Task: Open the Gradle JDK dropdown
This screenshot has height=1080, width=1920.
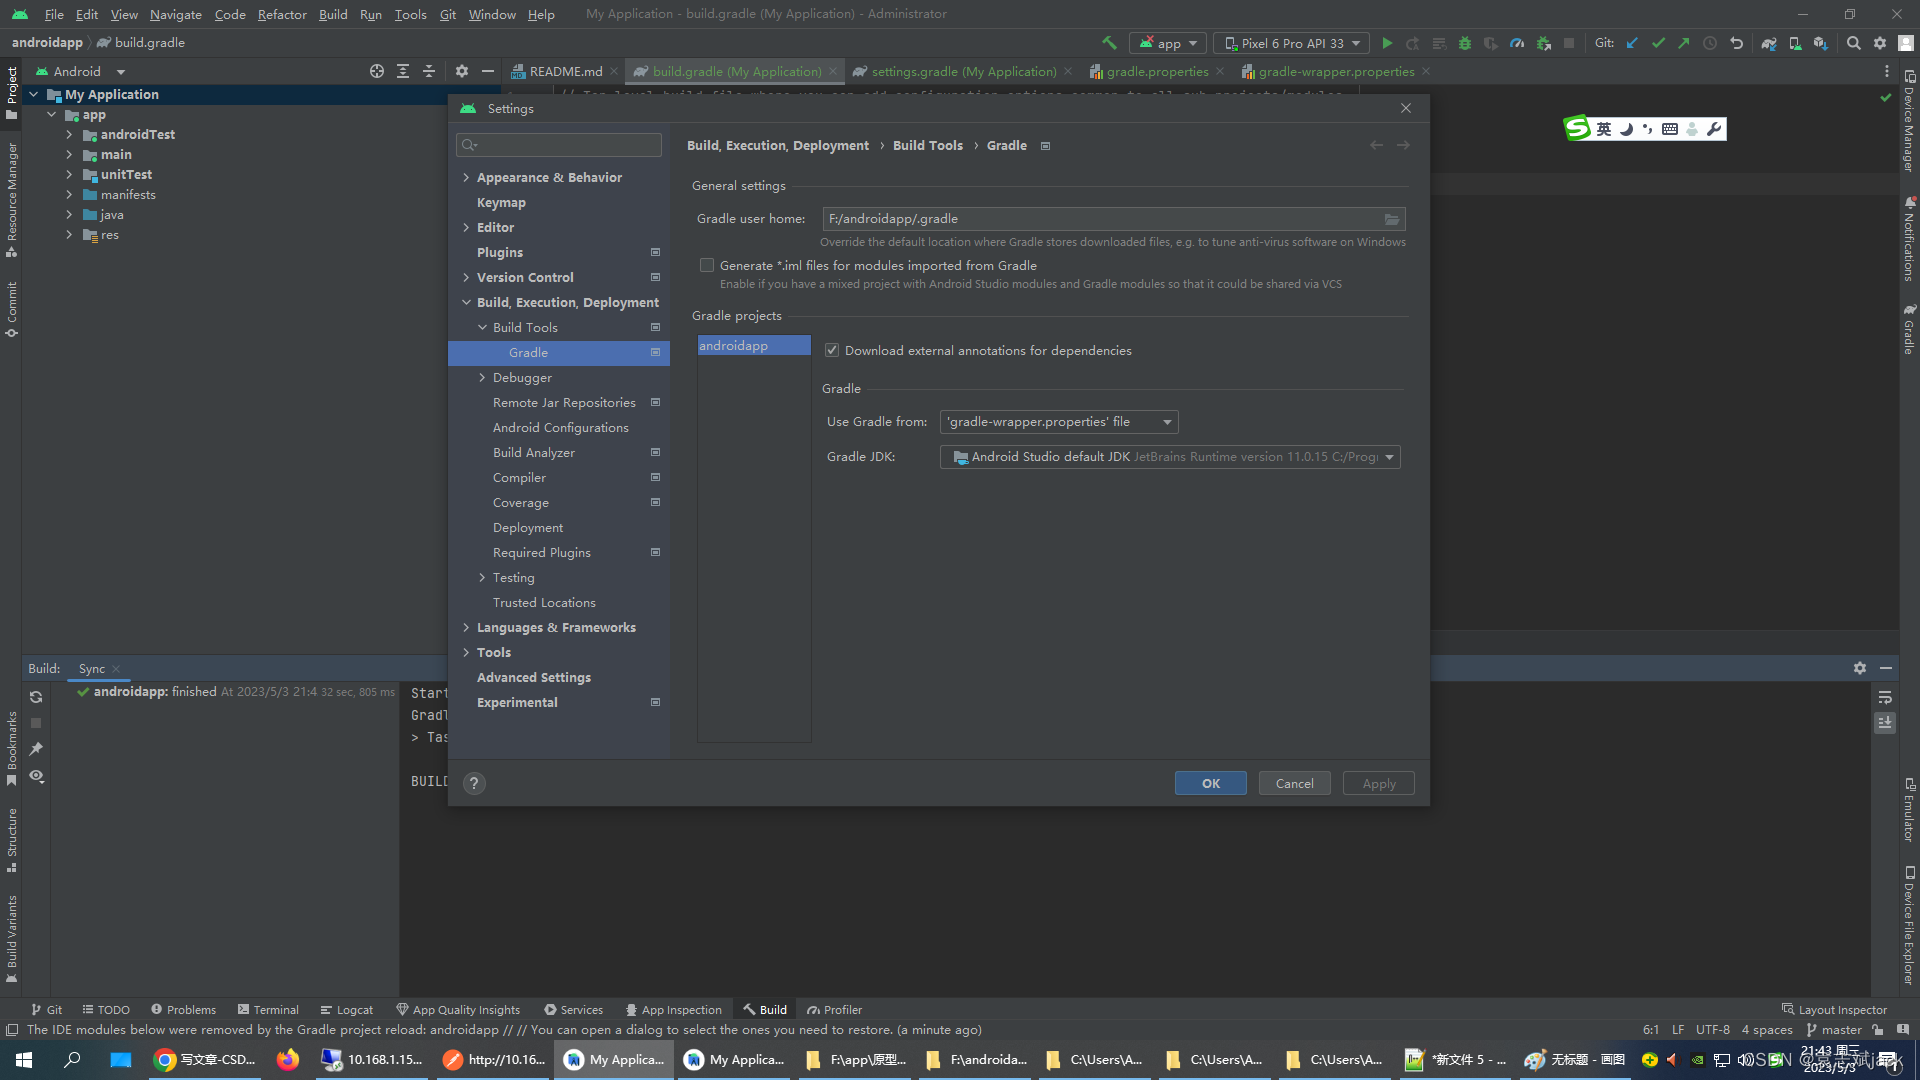Action: pos(1169,457)
